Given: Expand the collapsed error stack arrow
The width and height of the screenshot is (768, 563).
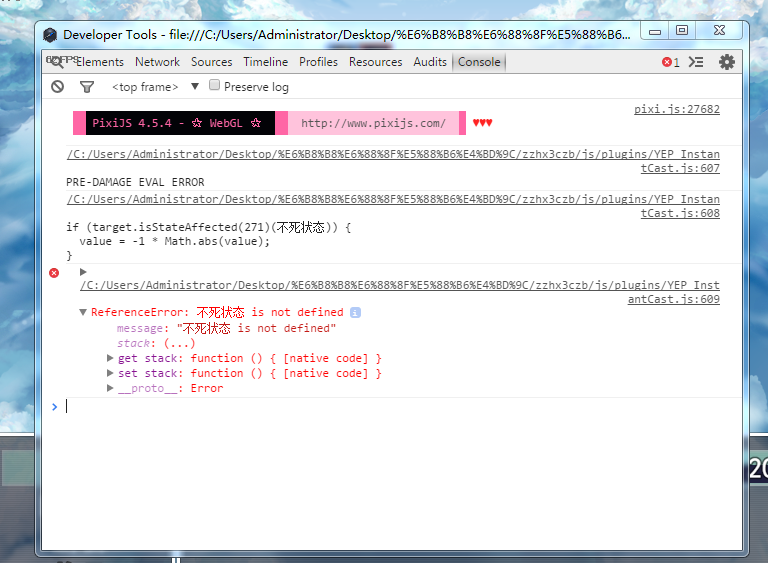Looking at the screenshot, I should pos(83,271).
